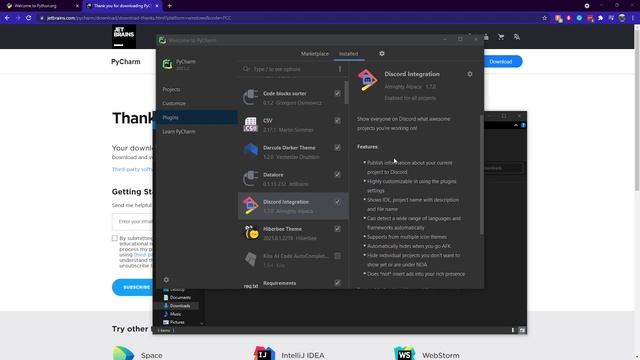640x360 pixels.
Task: Open the shopping cart on JetBrains site
Action: [x=501, y=37]
